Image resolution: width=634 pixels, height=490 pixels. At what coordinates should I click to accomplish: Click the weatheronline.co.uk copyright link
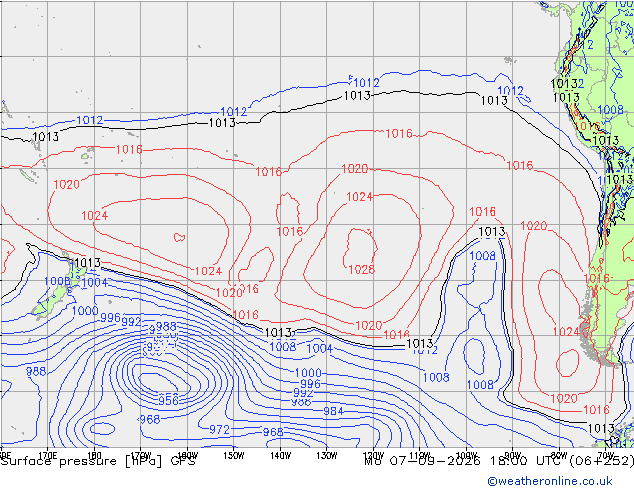(x=549, y=481)
